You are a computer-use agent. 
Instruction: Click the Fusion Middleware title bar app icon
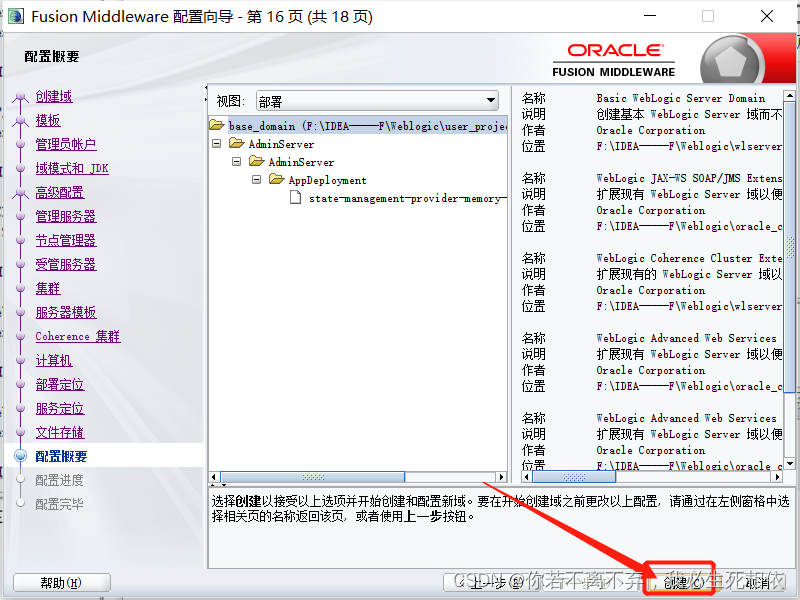coord(15,16)
